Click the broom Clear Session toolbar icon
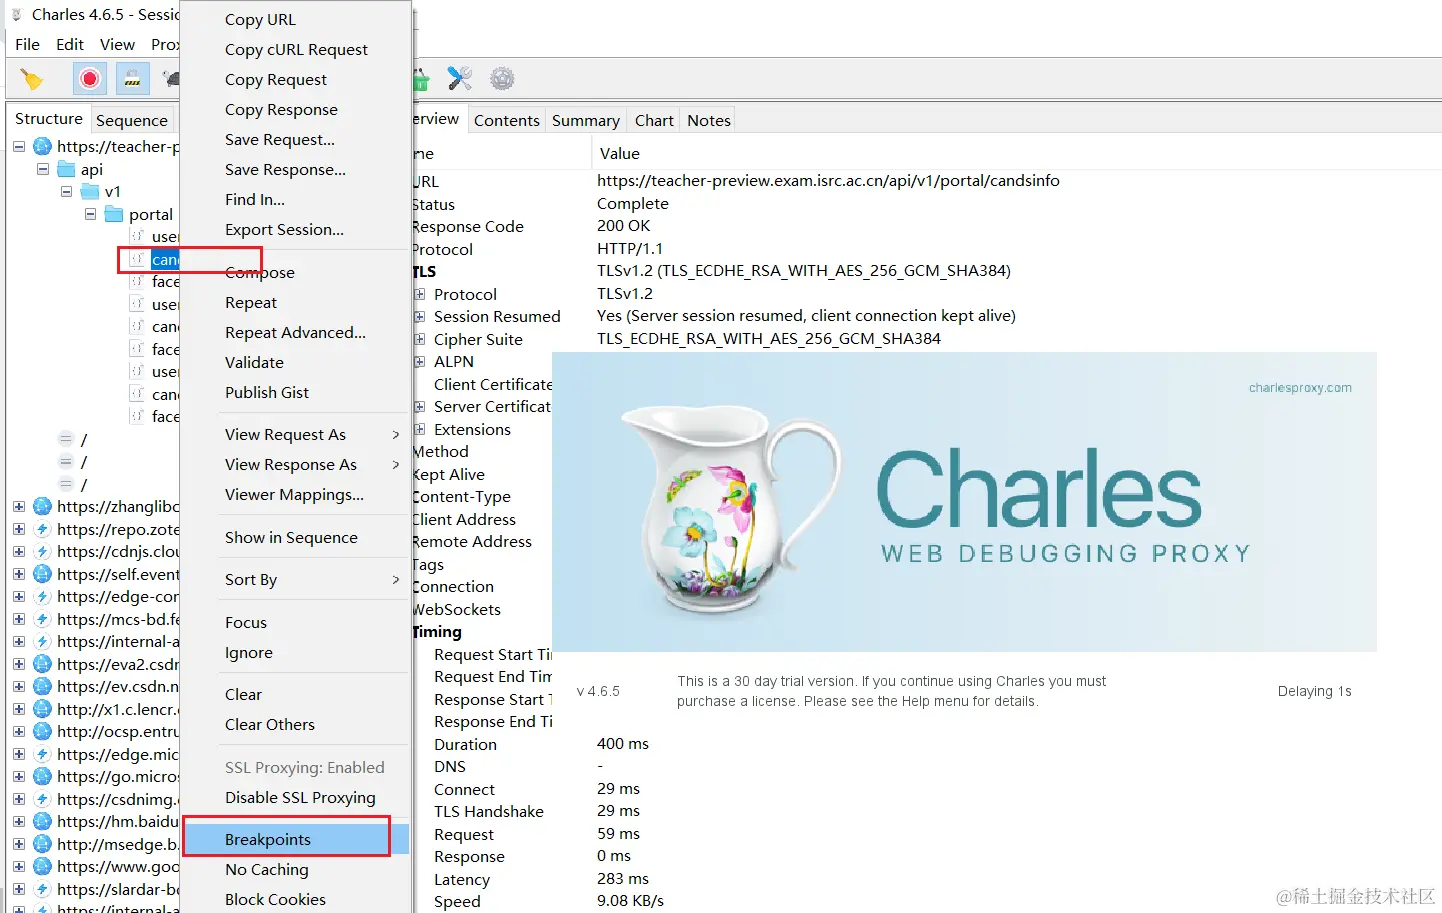Viewport: 1442px width, 913px height. pos(32,79)
